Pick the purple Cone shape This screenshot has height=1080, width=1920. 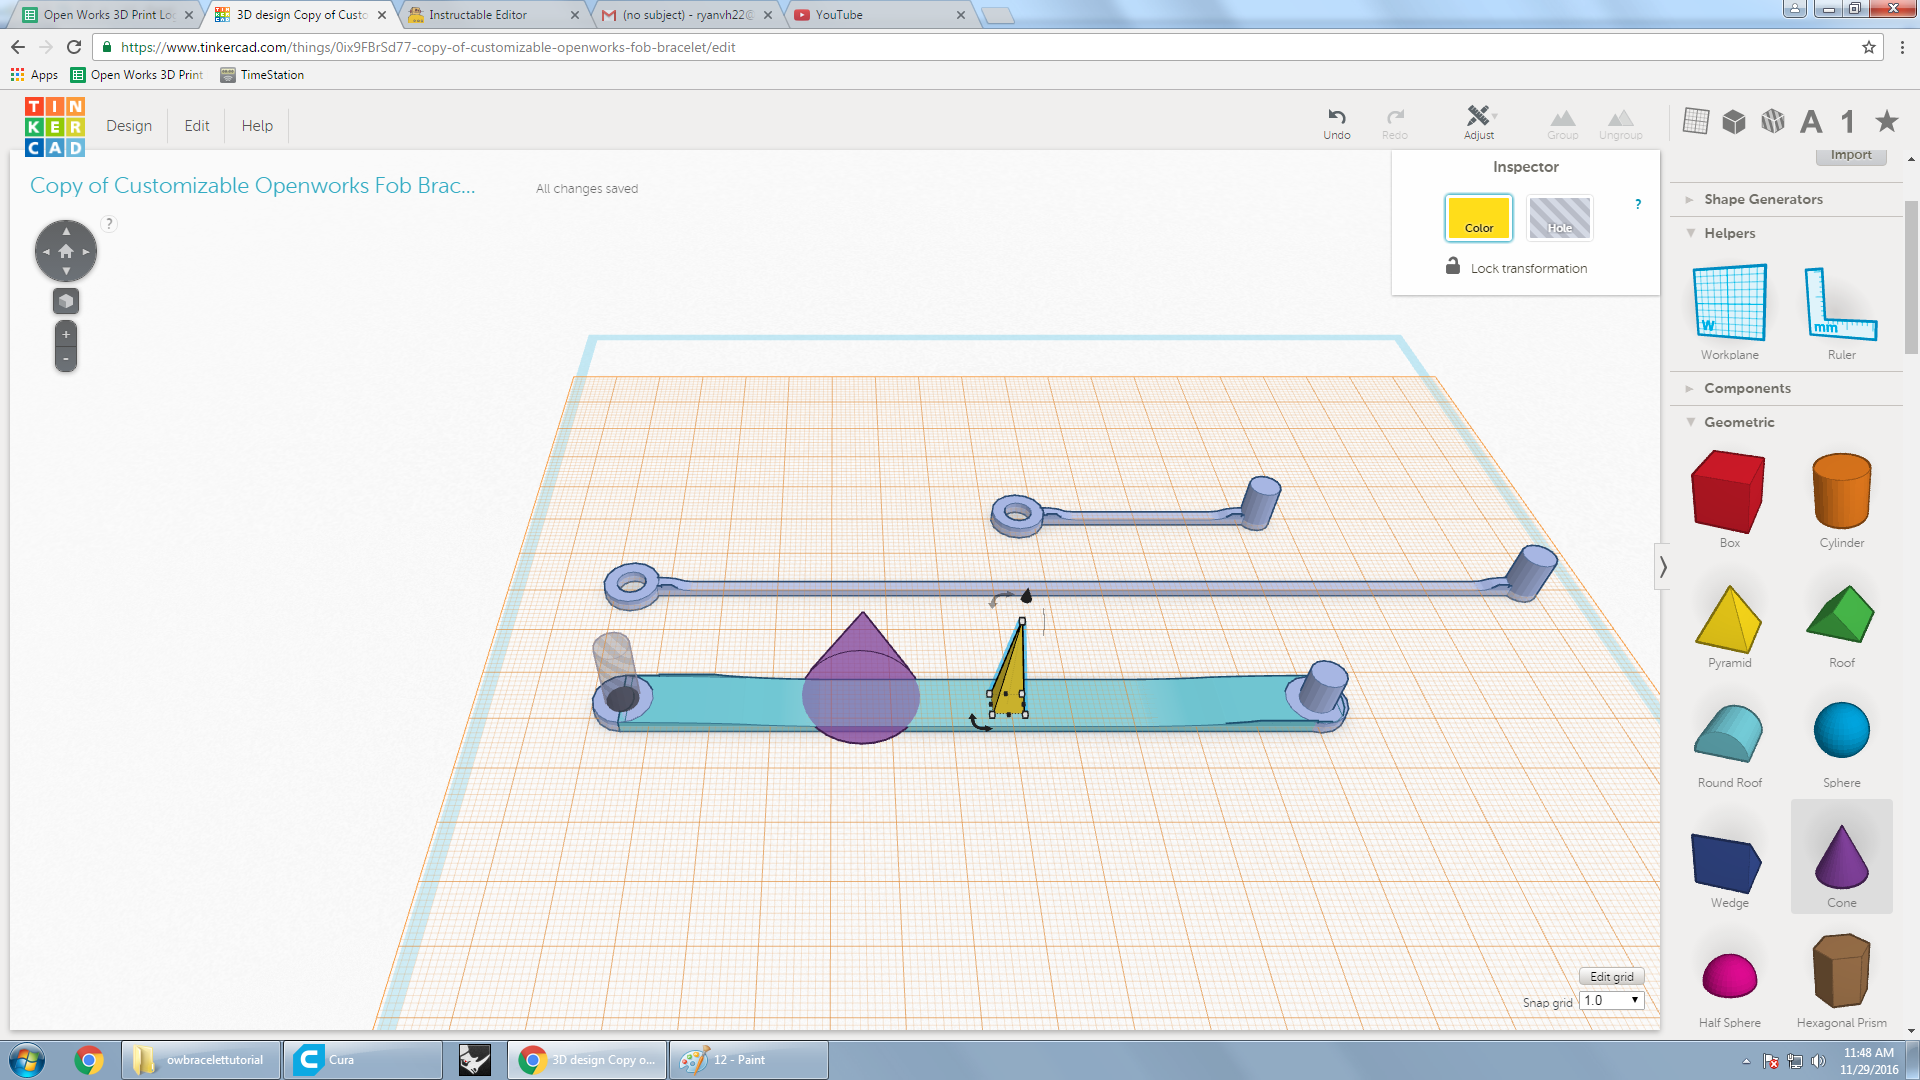tap(1841, 857)
